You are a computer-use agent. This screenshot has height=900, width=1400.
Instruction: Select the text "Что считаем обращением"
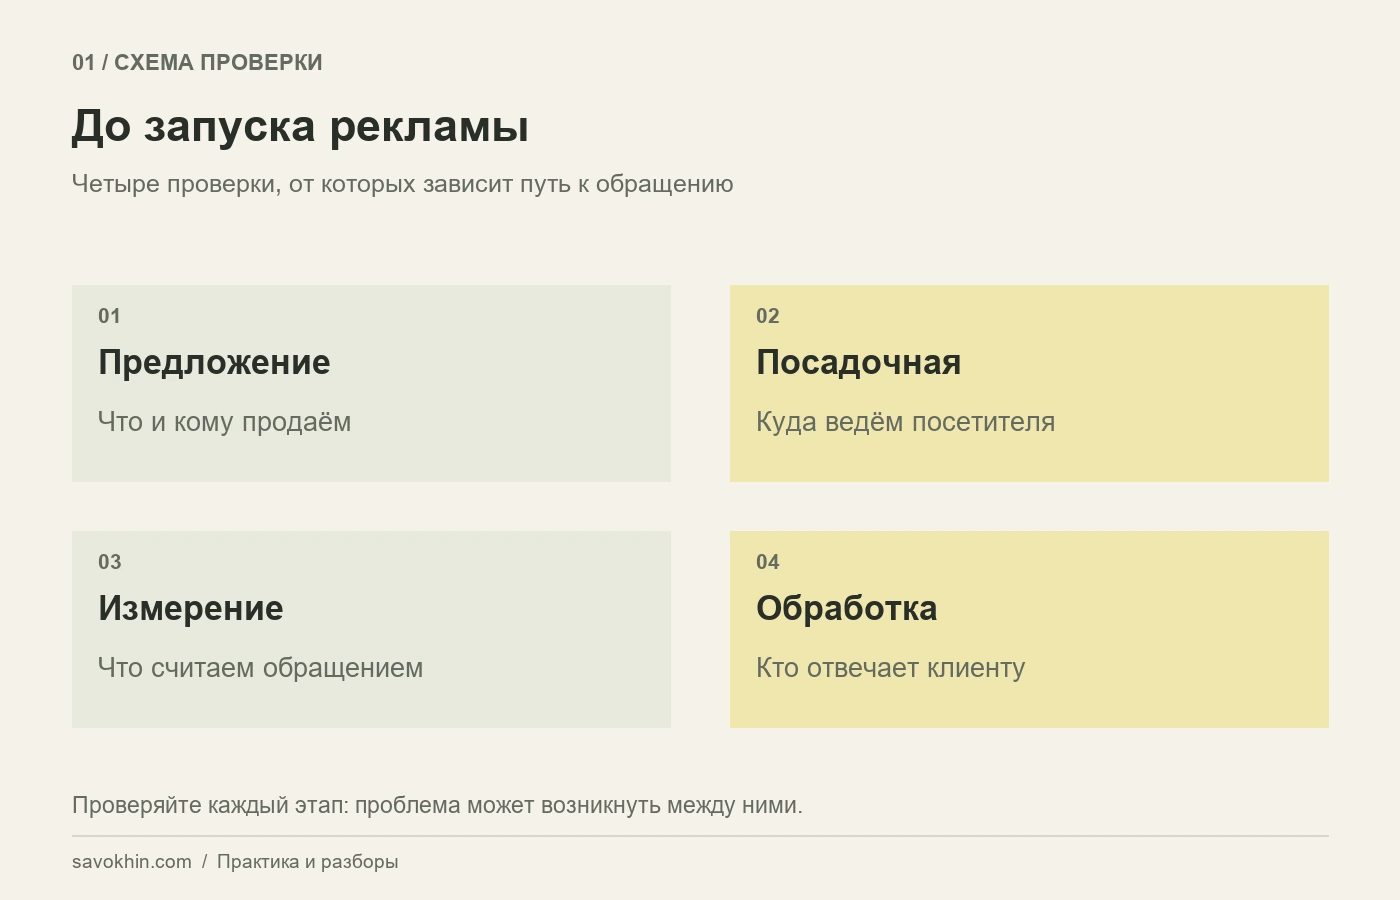(260, 668)
